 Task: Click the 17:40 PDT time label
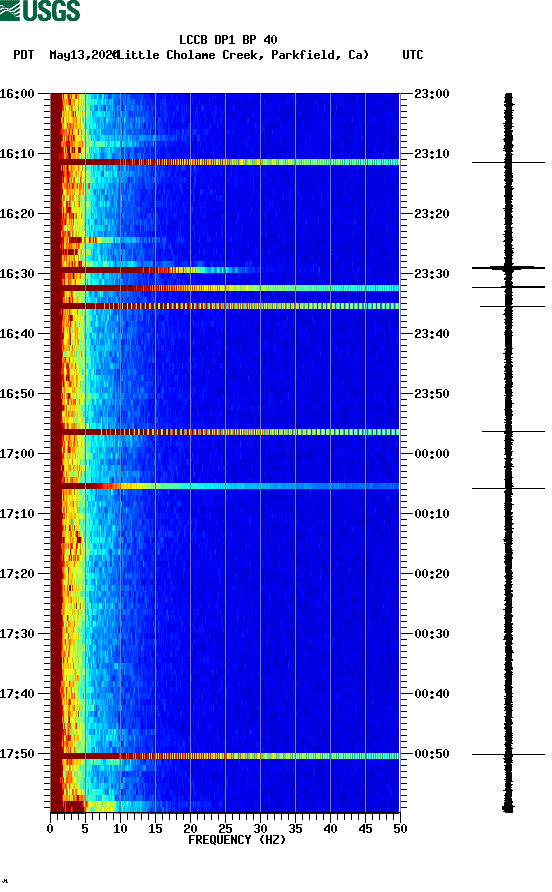(x=17, y=694)
